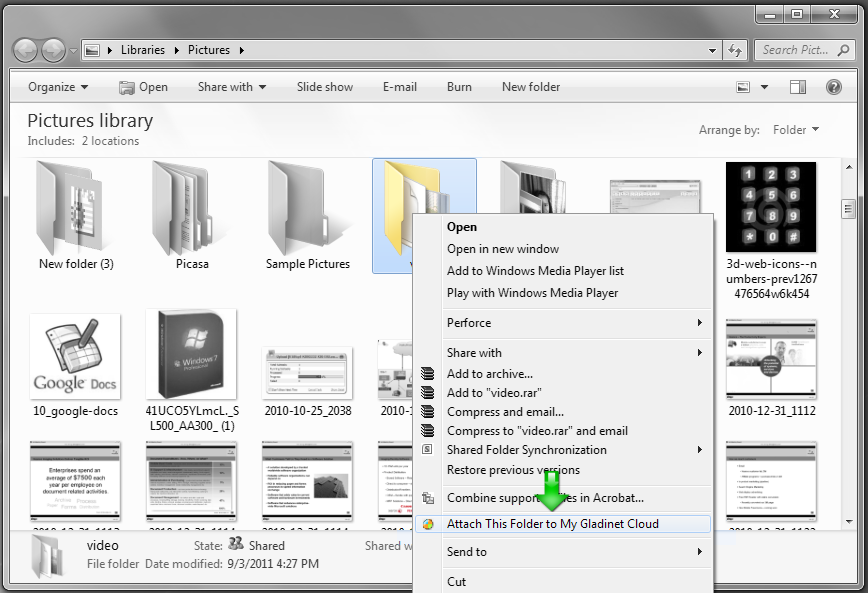Select Restore previous versions entry
Viewport: 868px width, 593px height.
pyautogui.click(x=514, y=470)
